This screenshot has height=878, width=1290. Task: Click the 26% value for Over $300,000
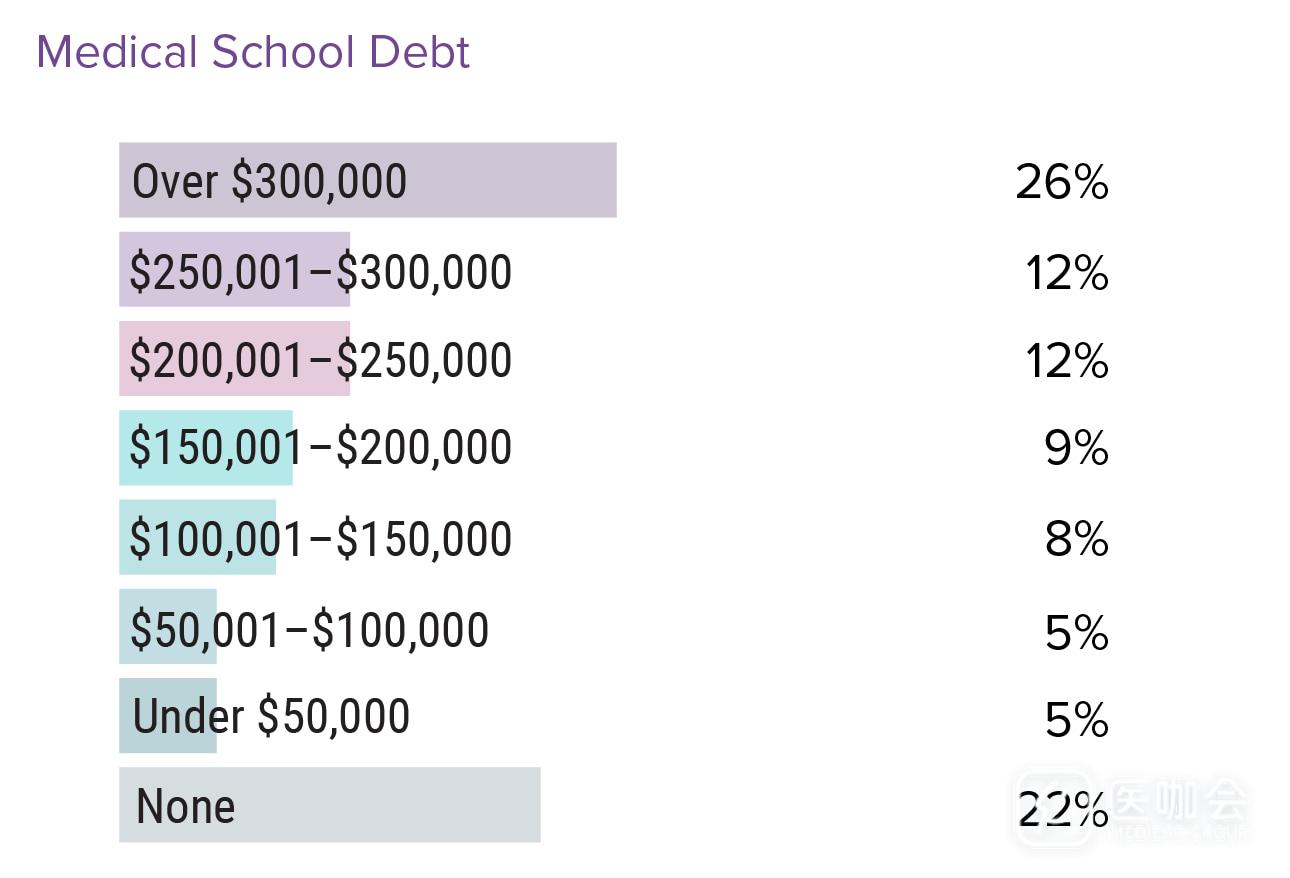(x=1061, y=183)
